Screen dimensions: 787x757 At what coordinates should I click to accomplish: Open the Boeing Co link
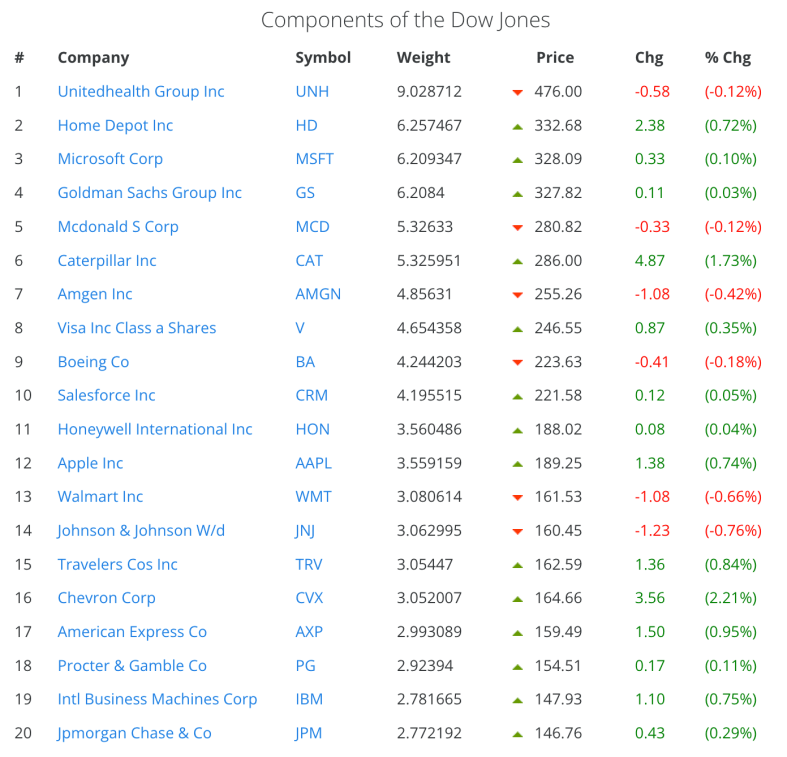[93, 361]
